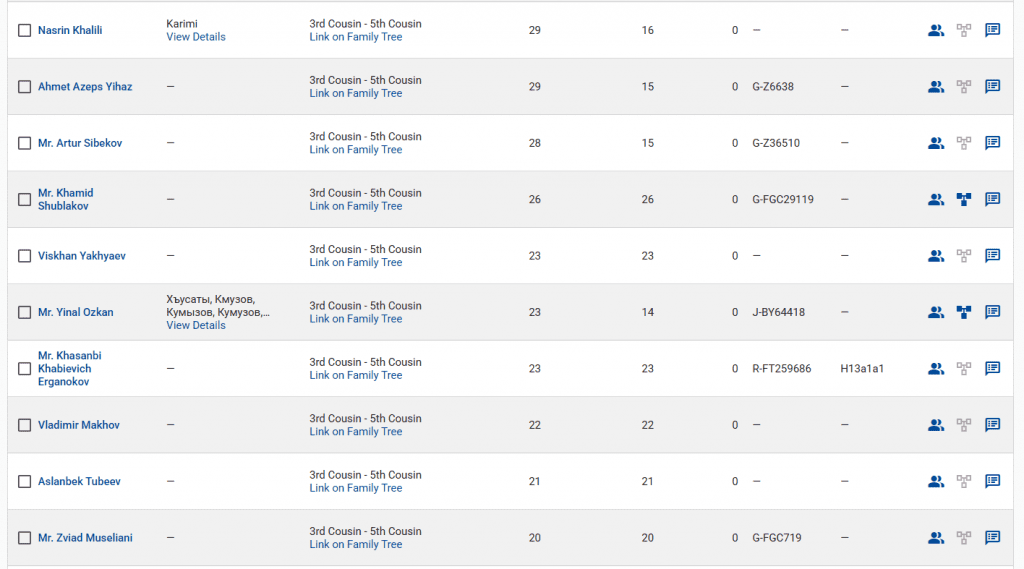This screenshot has width=1024, height=569.
Task: Show in-common matches for Aslanbek Tubeev
Action: tap(935, 481)
